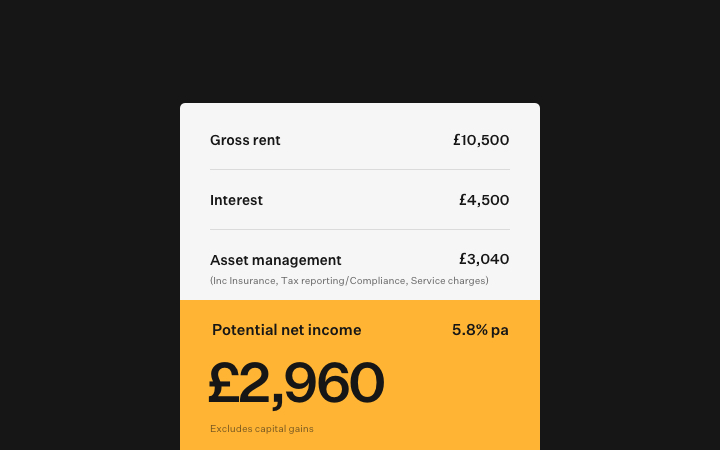Click the Gross rent label
The height and width of the screenshot is (450, 720).
pyautogui.click(x=245, y=140)
